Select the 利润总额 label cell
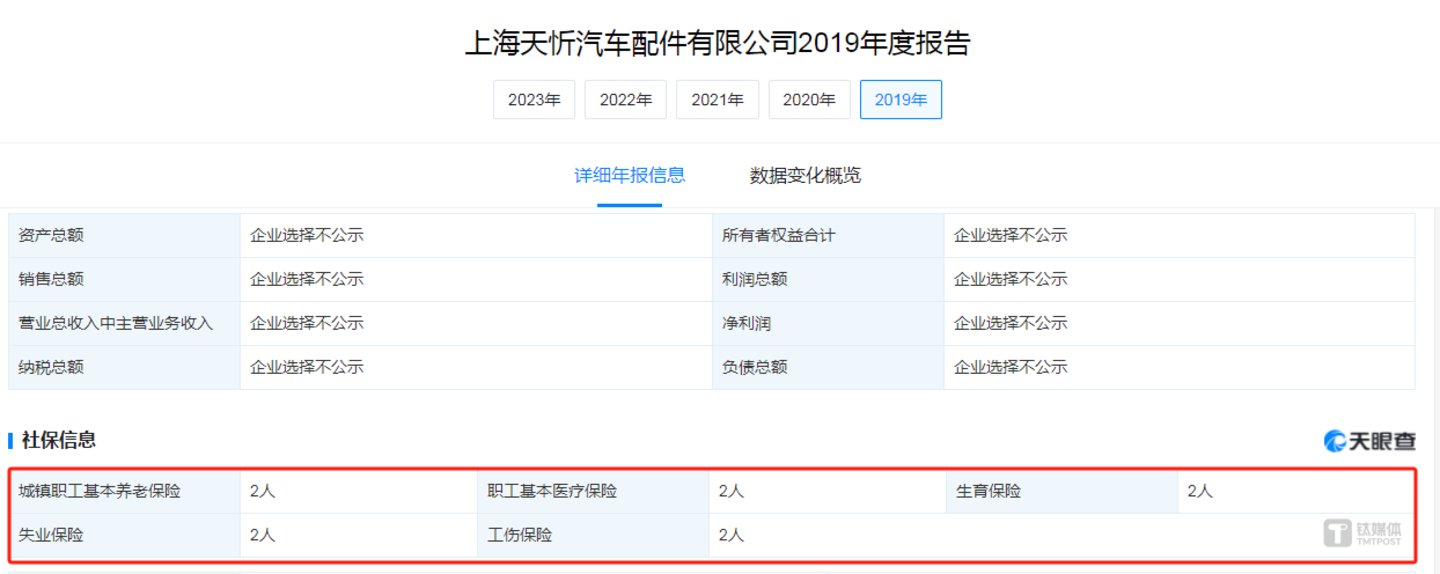The image size is (1440, 574). (755, 280)
